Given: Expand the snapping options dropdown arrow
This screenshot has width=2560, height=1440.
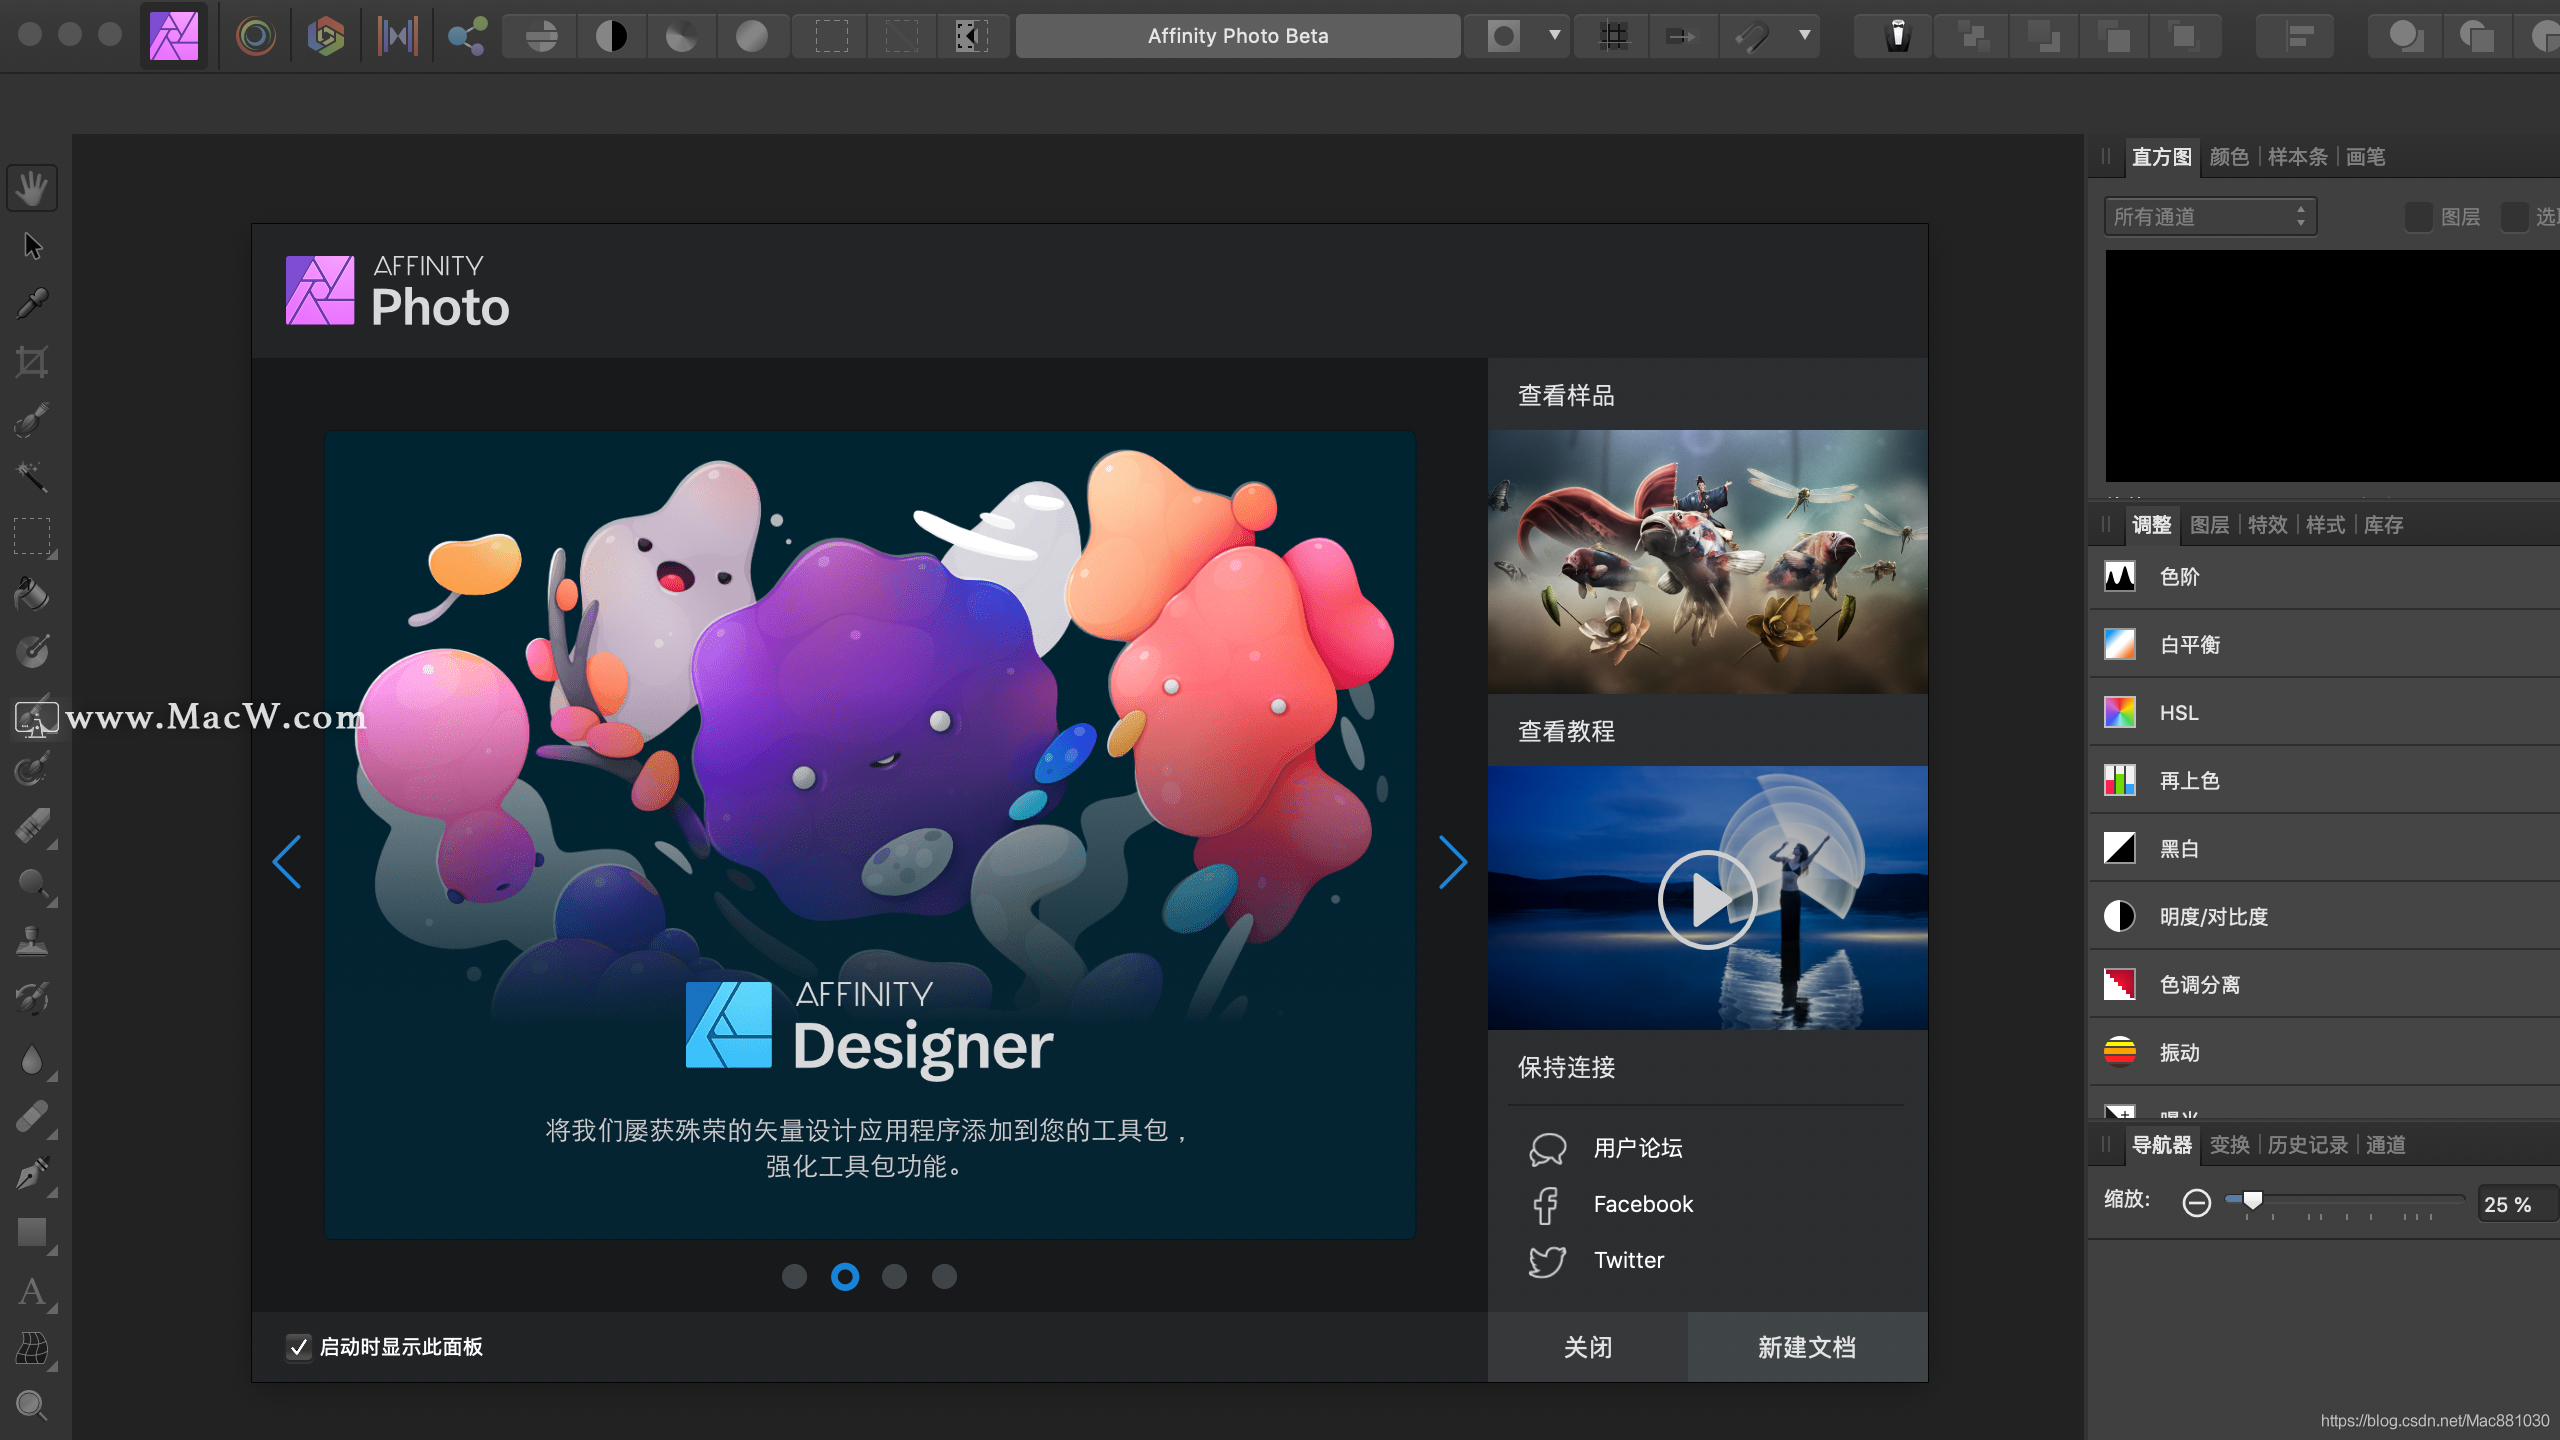Looking at the screenshot, I should [1805, 36].
